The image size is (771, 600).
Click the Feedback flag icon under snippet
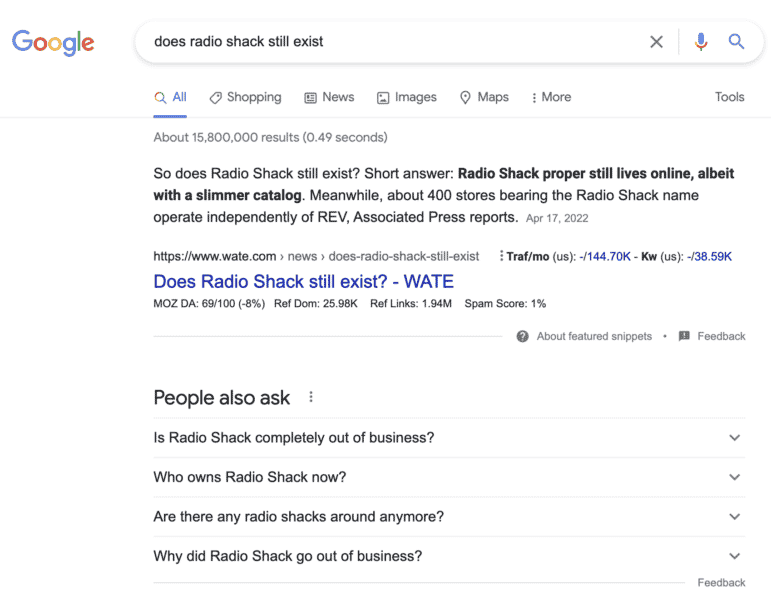684,336
